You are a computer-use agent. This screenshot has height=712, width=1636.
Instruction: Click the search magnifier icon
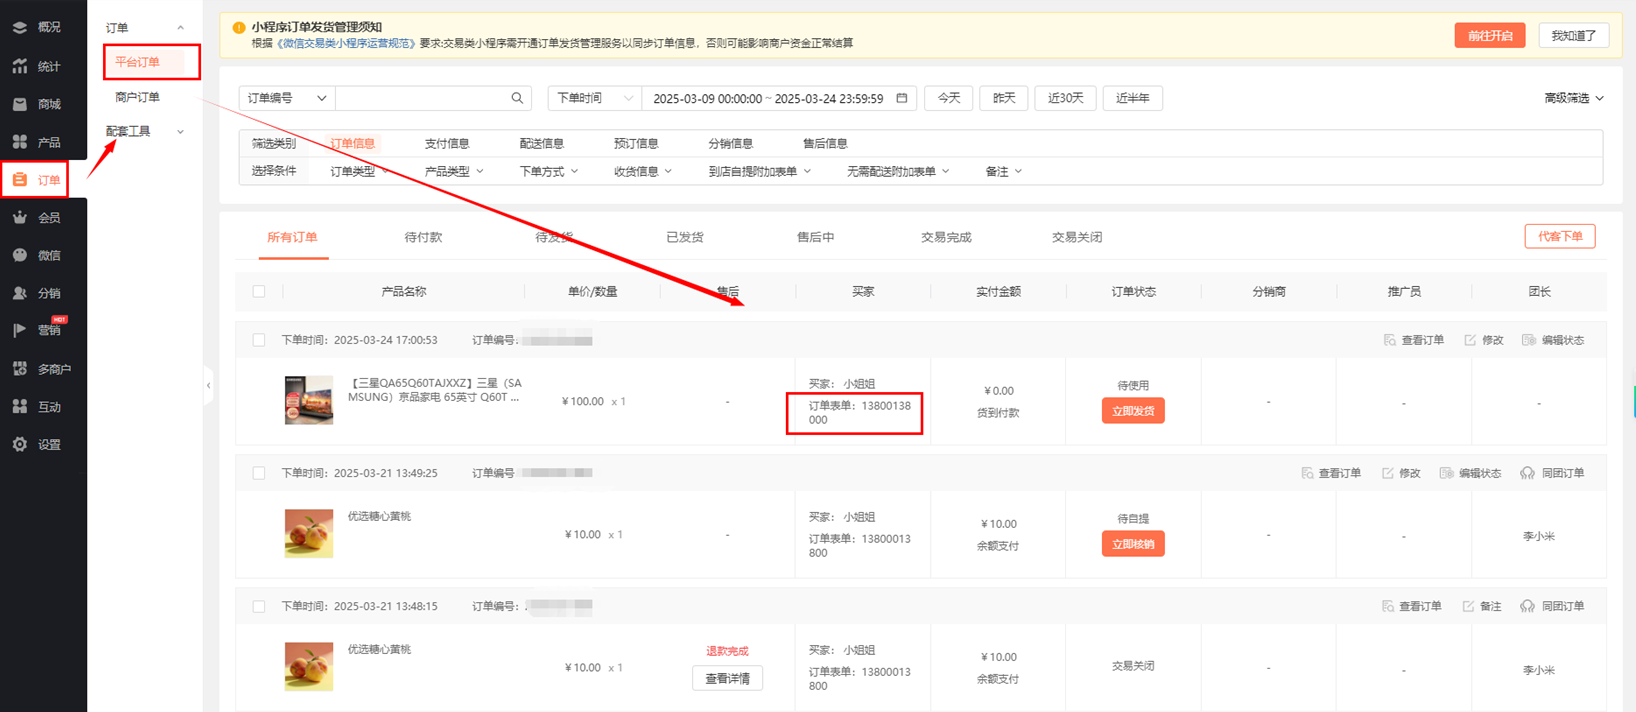coord(517,98)
